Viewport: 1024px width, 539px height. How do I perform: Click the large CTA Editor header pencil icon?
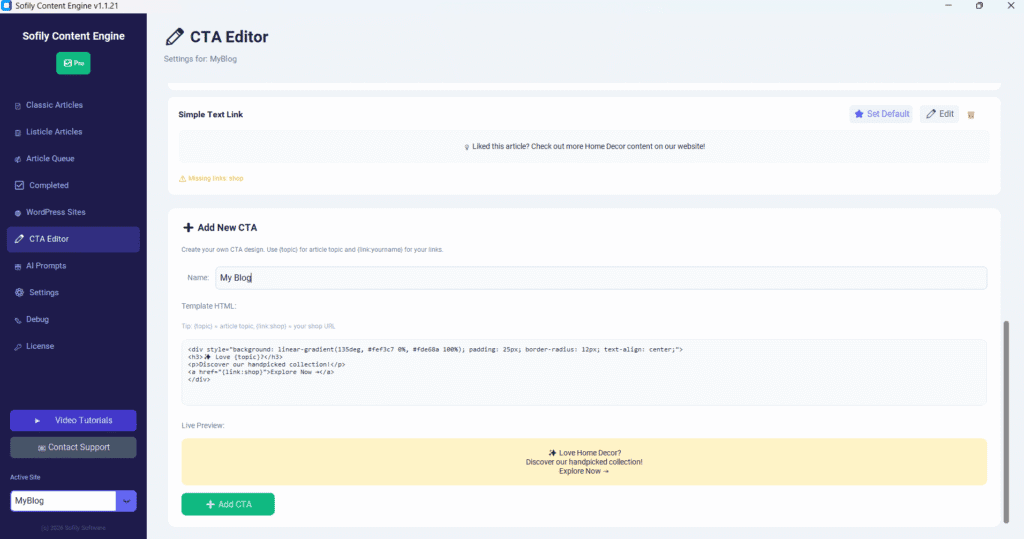[x=174, y=37]
